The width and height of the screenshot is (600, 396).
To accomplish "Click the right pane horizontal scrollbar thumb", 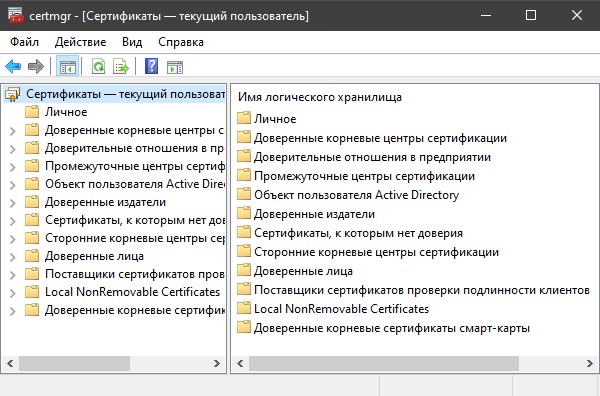I will 384,363.
